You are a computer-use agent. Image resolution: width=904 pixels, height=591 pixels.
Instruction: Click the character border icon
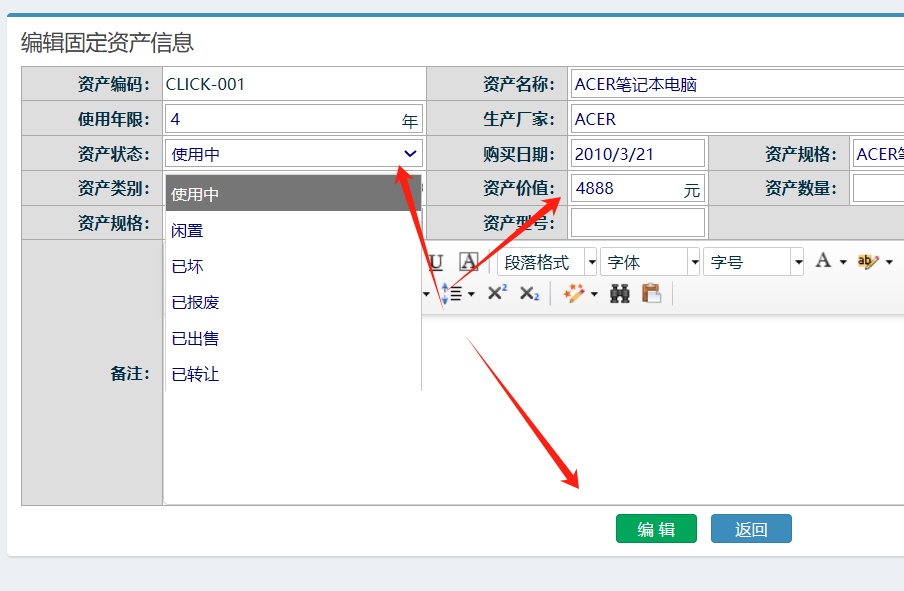coord(468,262)
